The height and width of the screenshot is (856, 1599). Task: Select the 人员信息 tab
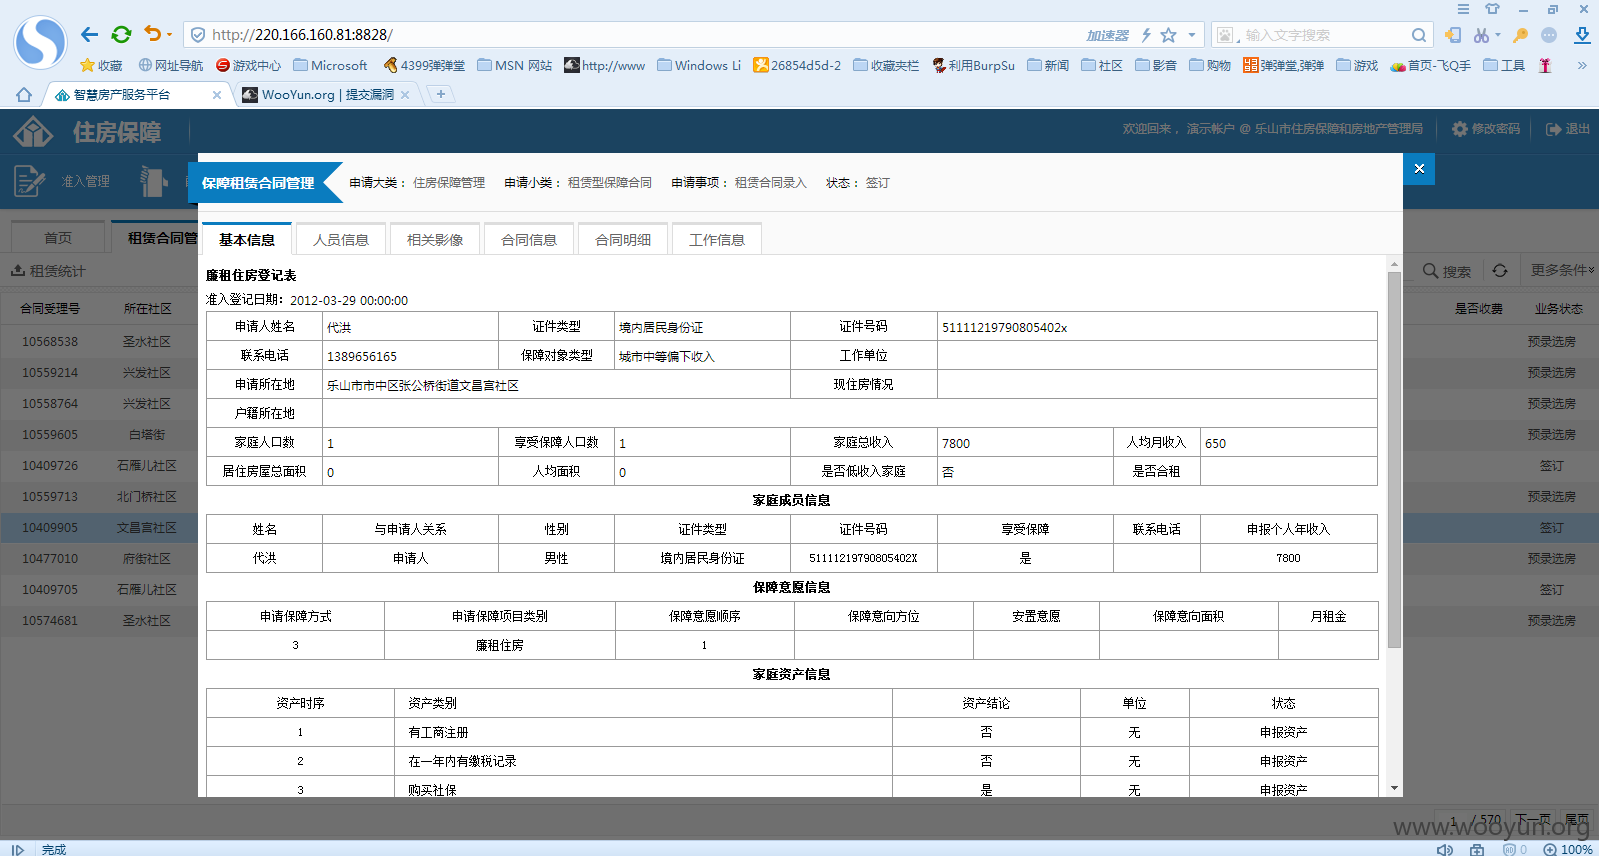341,240
